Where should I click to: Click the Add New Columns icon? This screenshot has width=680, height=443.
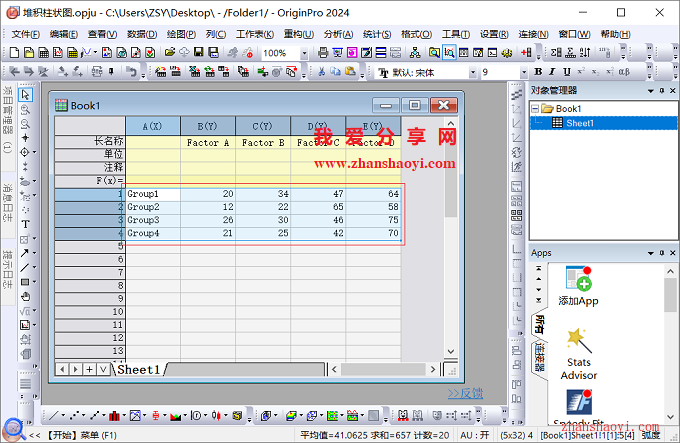click(x=526, y=53)
